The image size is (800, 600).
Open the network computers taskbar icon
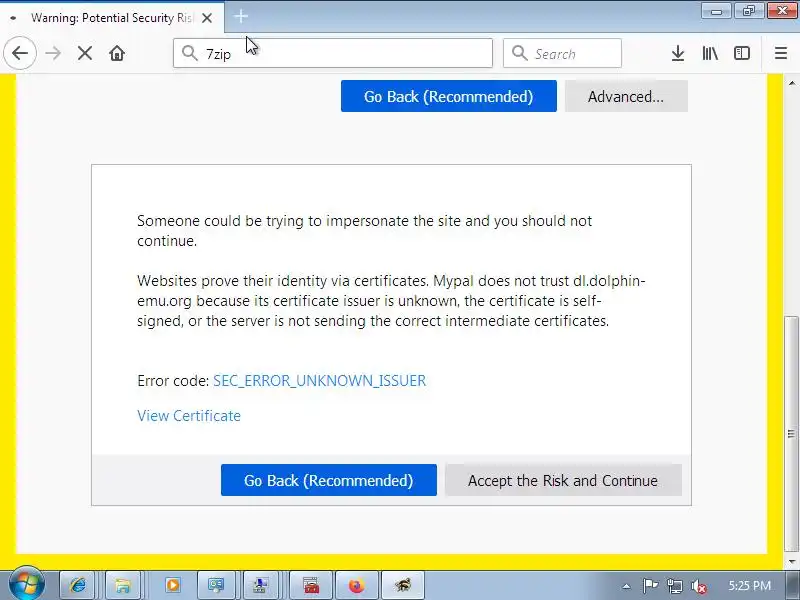pyautogui.click(x=261, y=585)
